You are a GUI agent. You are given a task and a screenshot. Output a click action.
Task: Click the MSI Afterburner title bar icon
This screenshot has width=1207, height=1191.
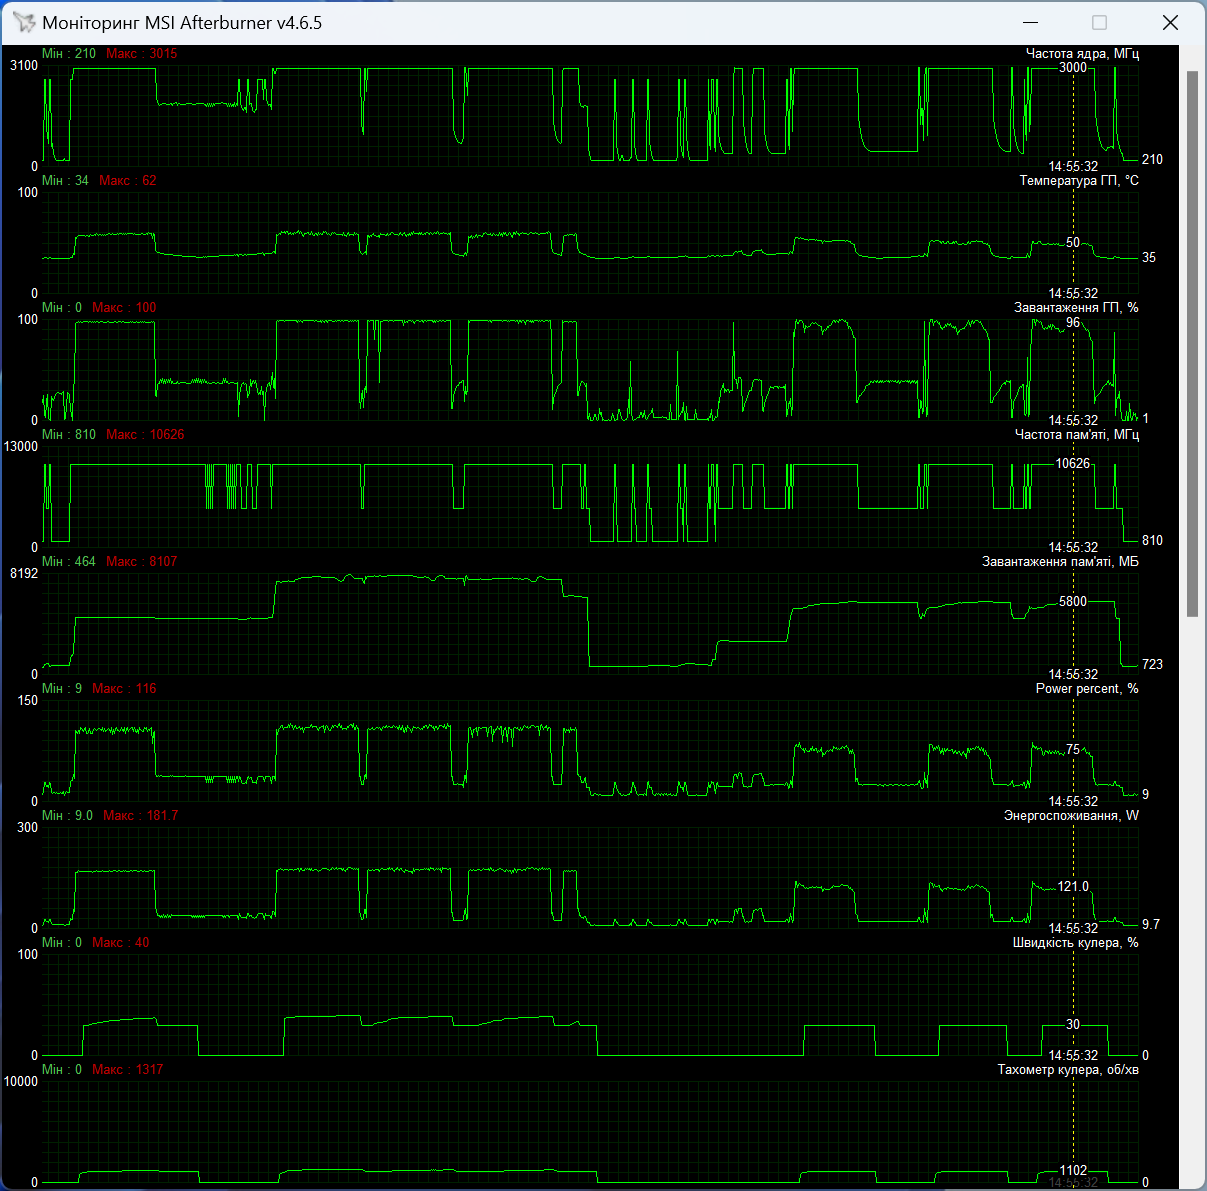click(x=23, y=22)
